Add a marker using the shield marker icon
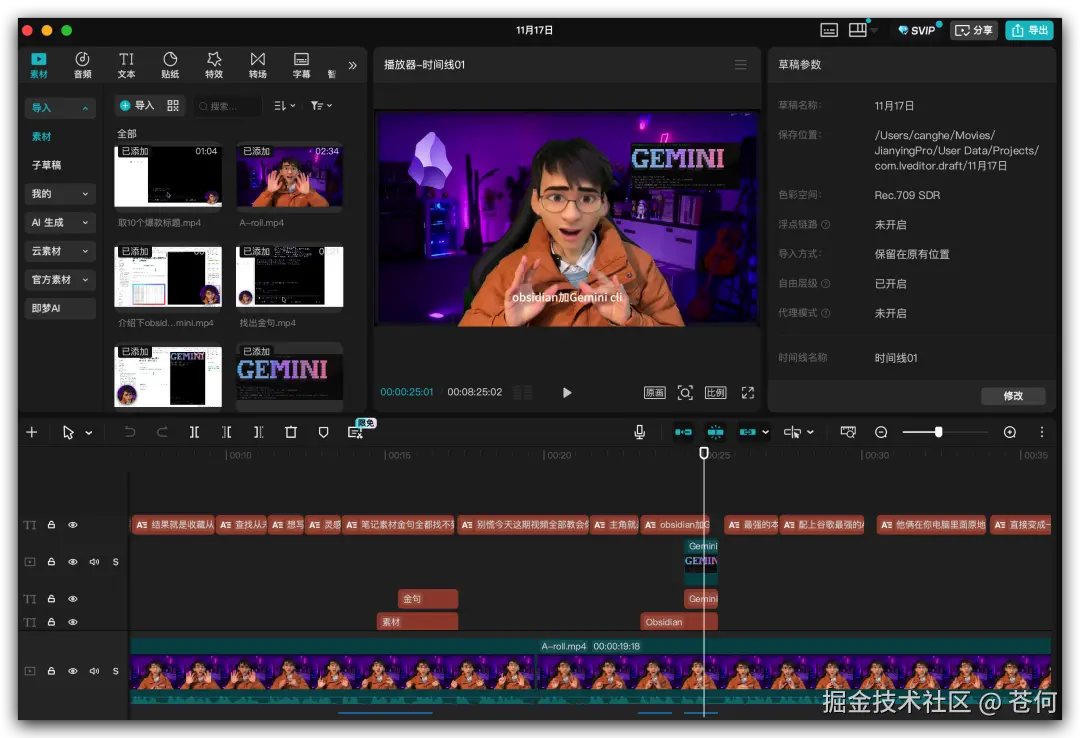 tap(323, 432)
